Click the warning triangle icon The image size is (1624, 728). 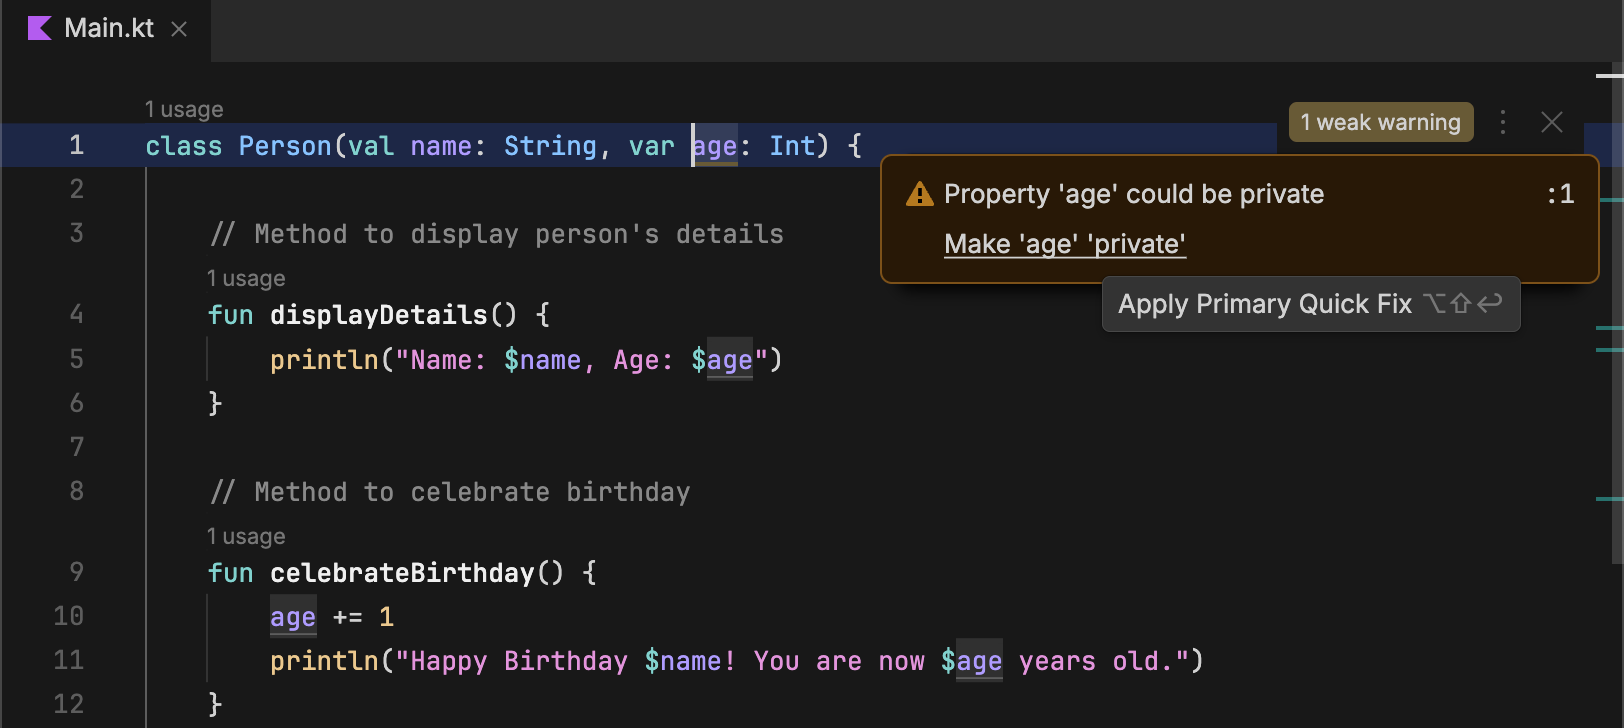919,194
